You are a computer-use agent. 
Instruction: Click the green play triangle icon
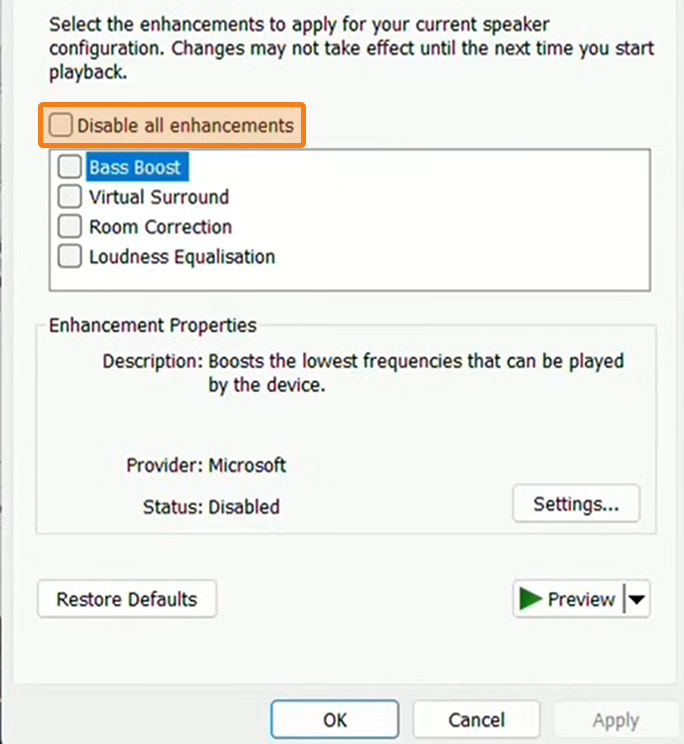[x=530, y=599]
